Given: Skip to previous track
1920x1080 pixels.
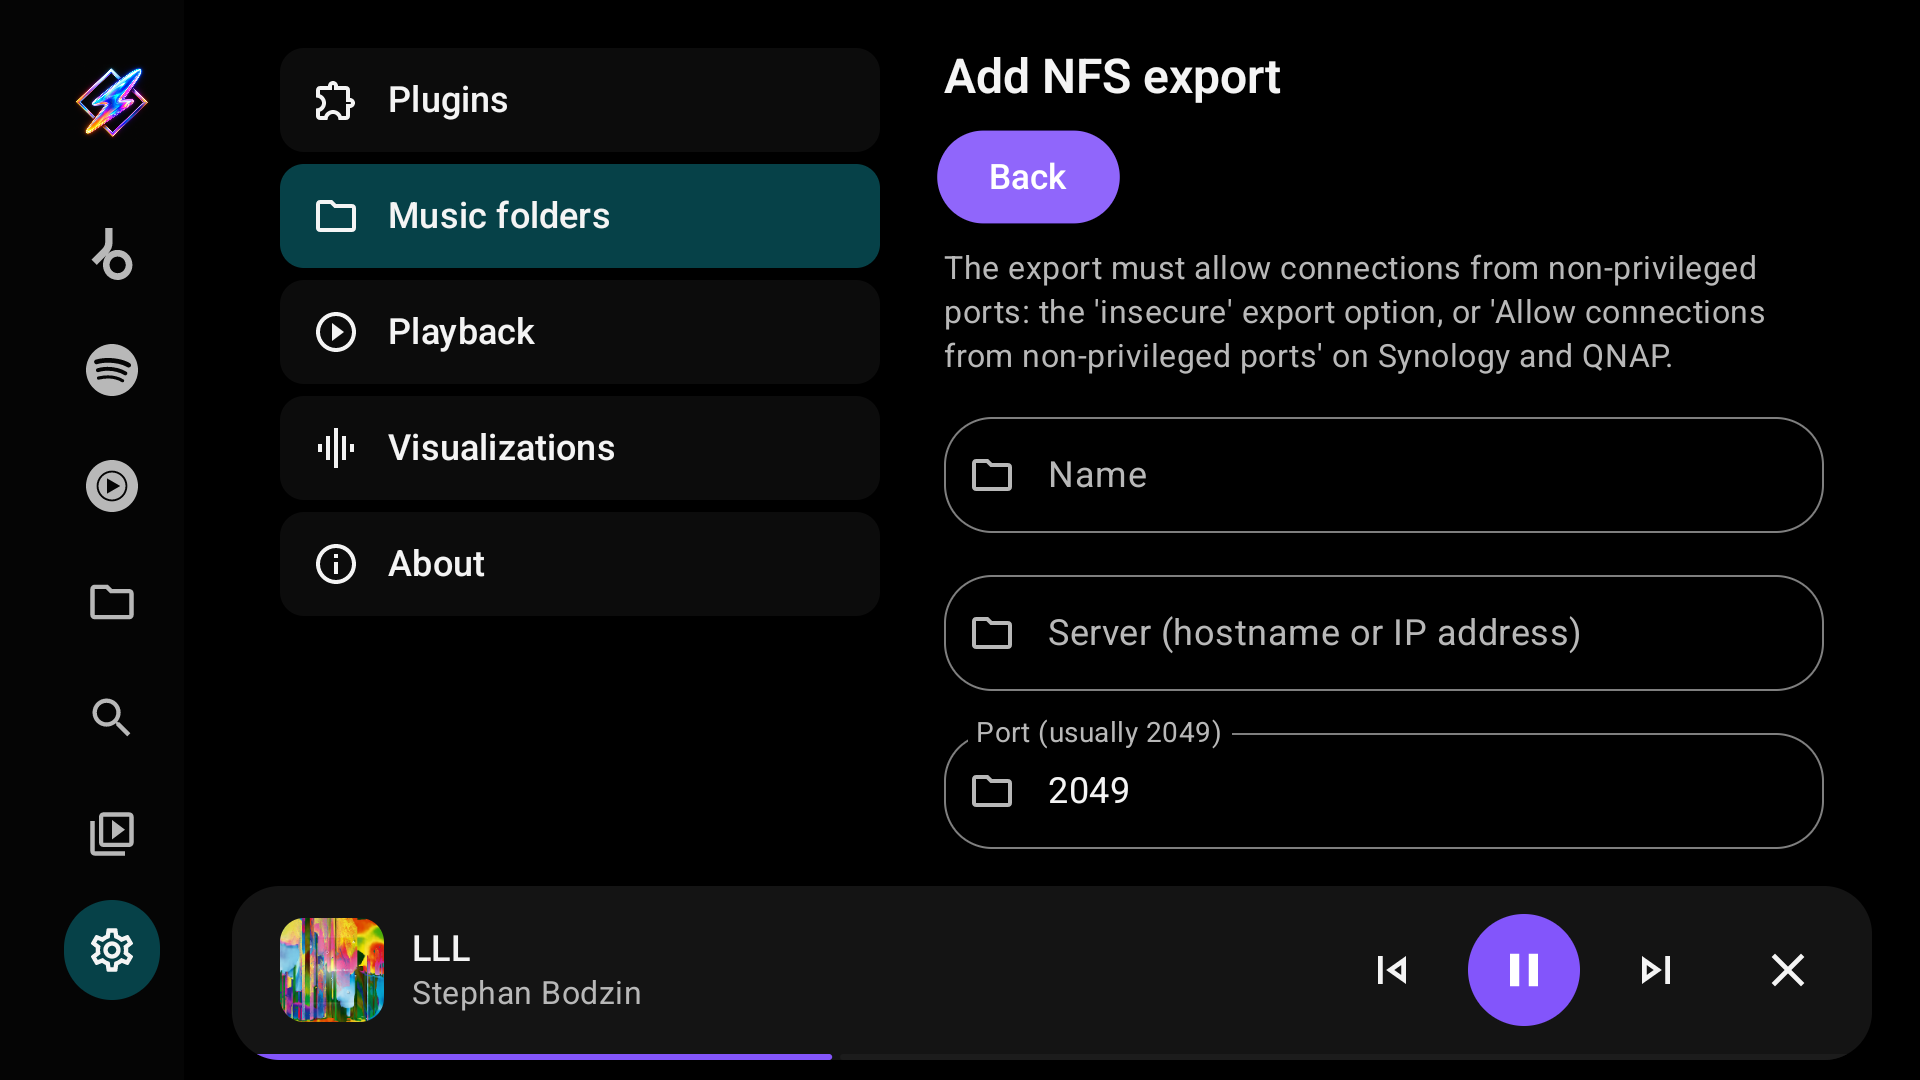Looking at the screenshot, I should (x=1392, y=970).
